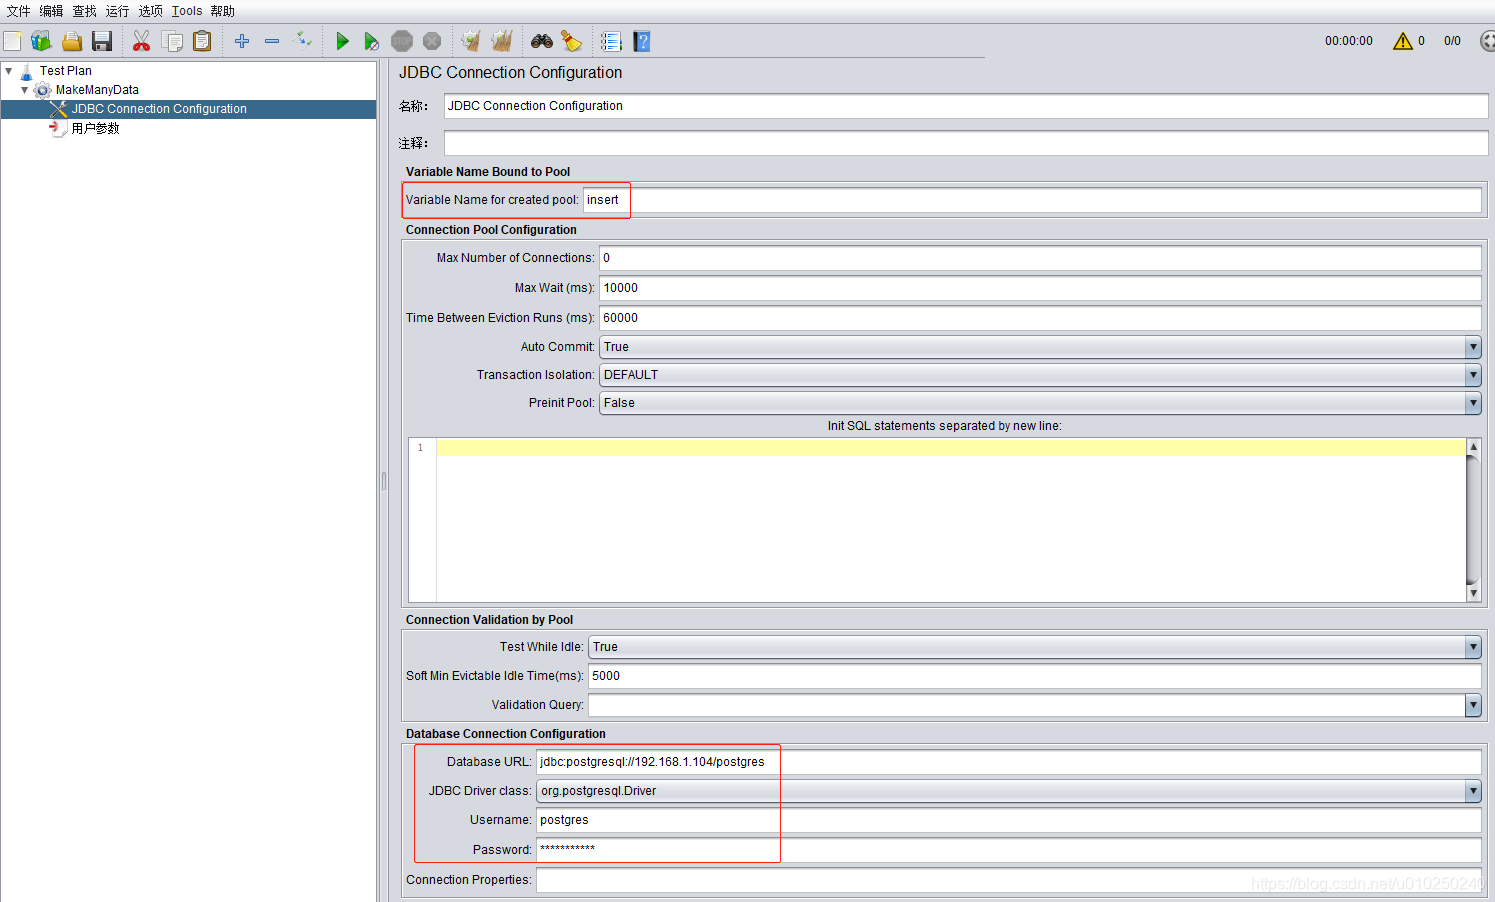1495x902 pixels.
Task: Open the Transaction Isolation dropdown
Action: coord(1473,375)
